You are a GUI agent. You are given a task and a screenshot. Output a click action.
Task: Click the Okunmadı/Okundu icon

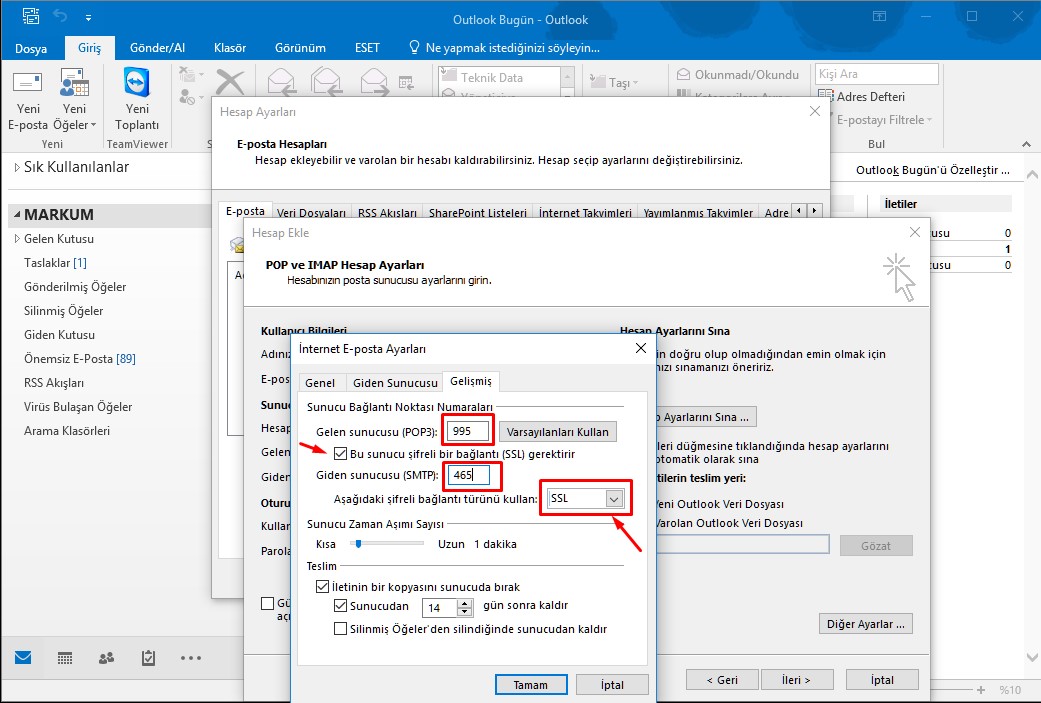point(683,74)
